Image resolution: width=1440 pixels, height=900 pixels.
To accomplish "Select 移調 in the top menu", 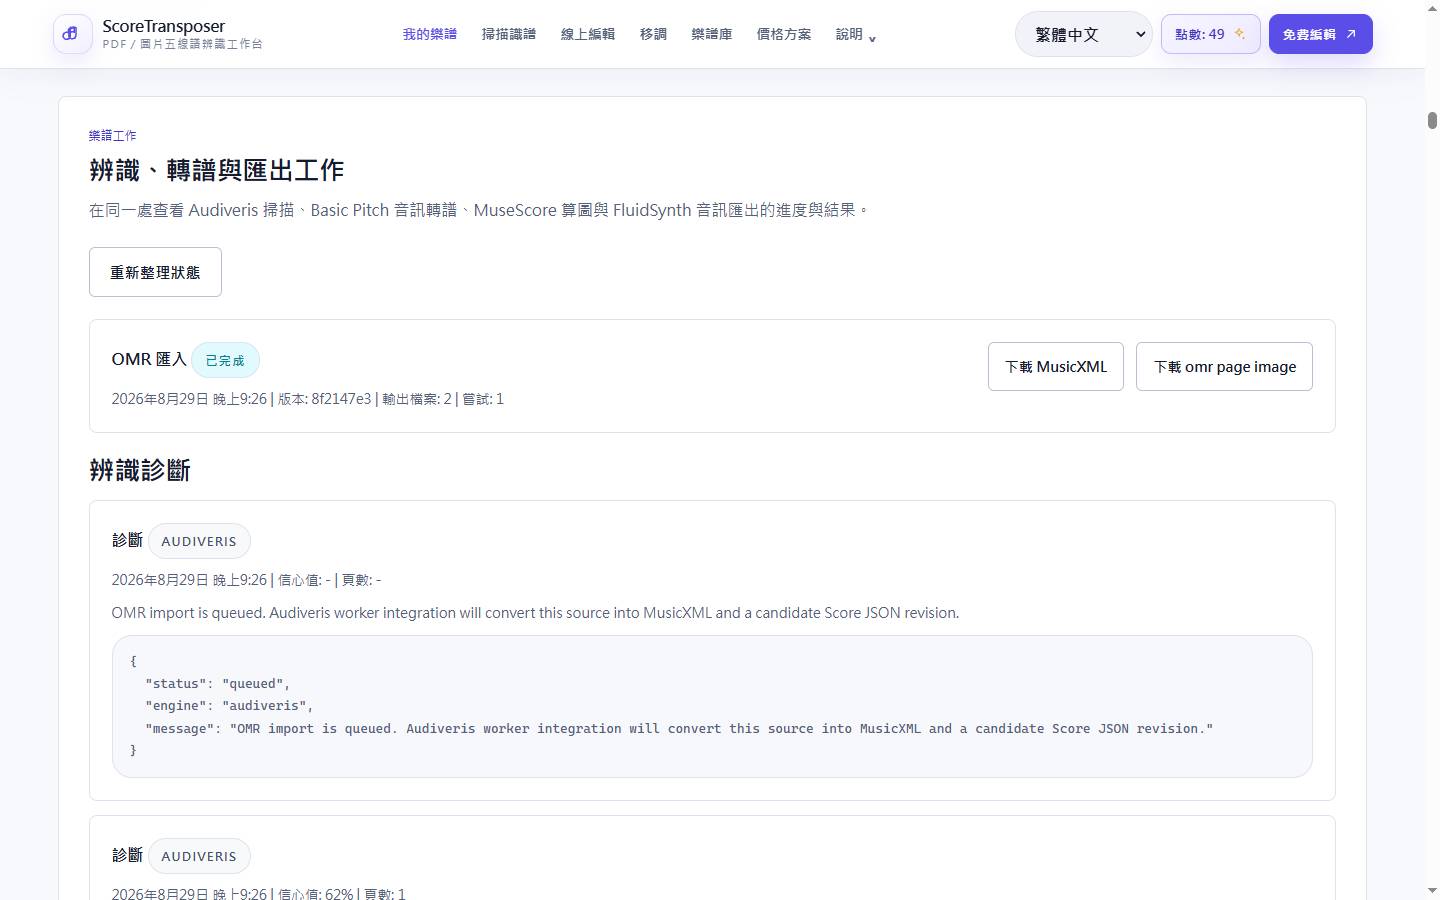I will (x=653, y=34).
